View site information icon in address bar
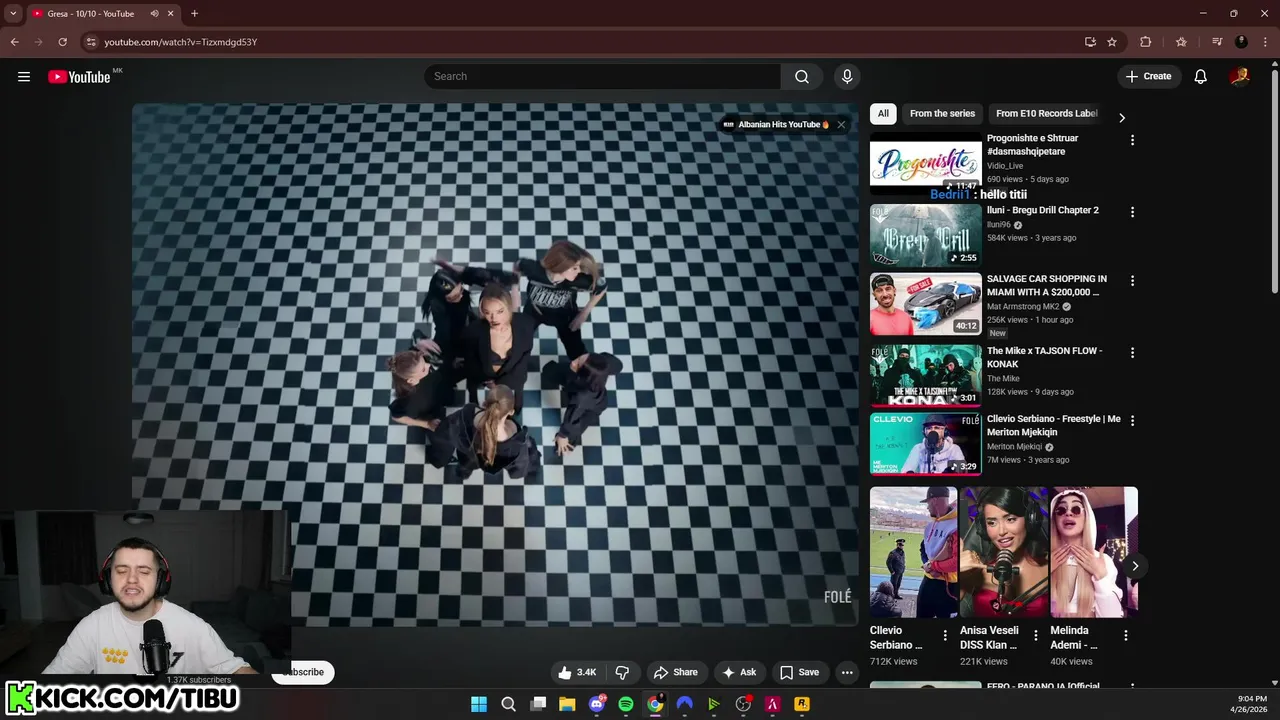Viewport: 1280px width, 720px height. (91, 42)
